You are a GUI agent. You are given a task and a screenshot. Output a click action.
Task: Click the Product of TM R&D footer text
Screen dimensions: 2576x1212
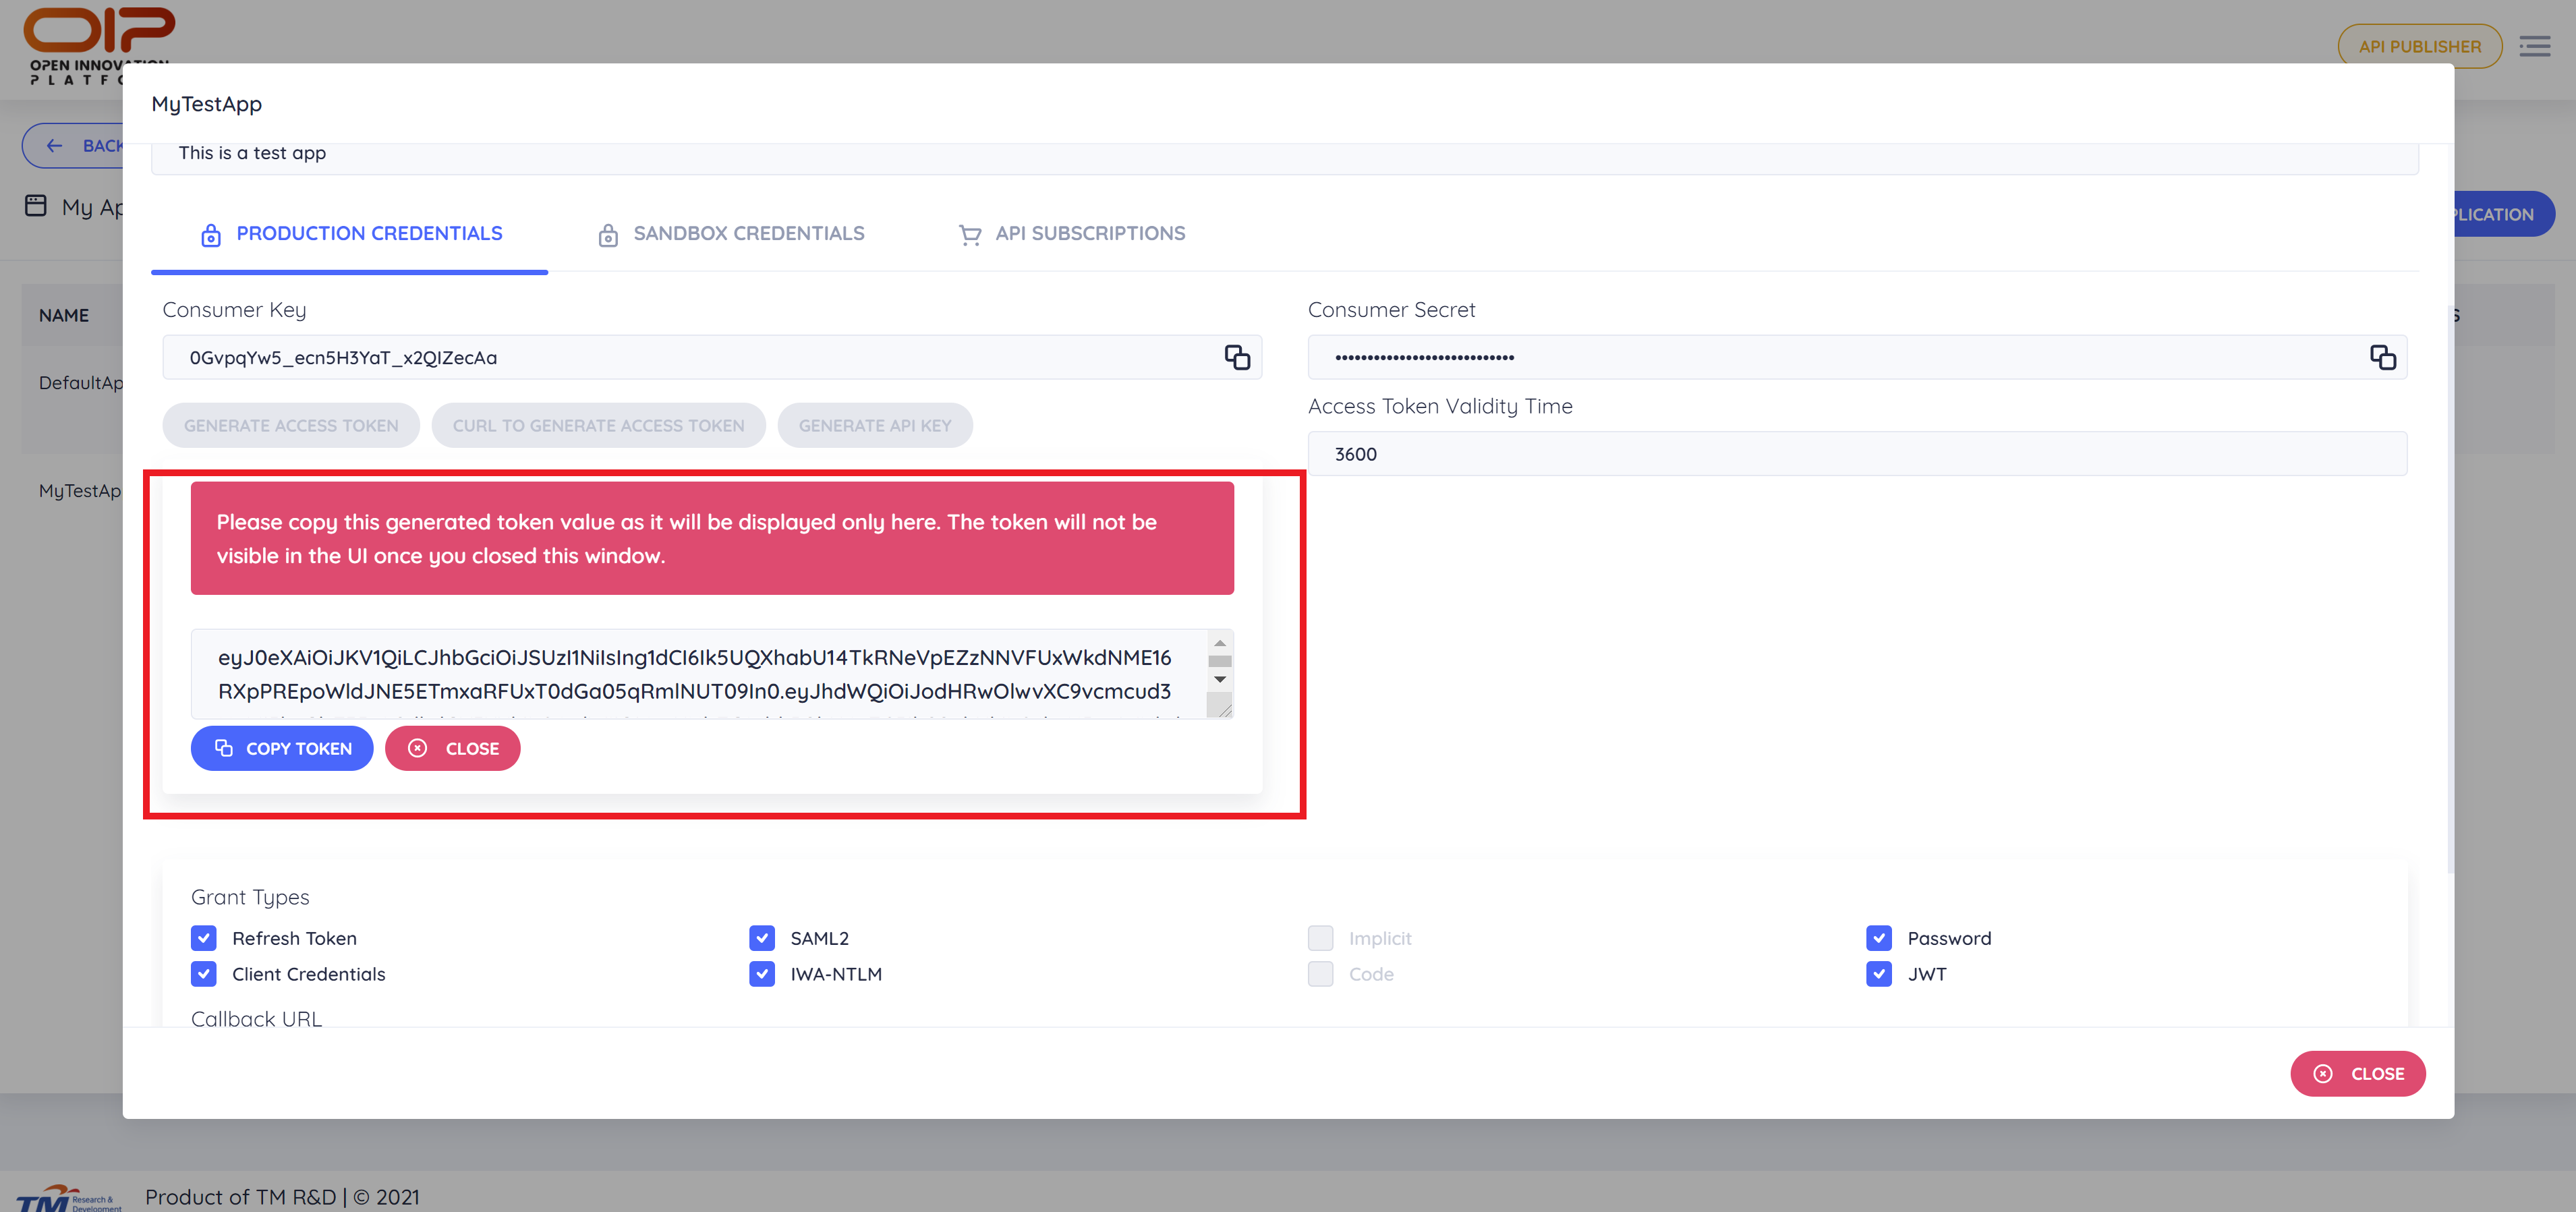[x=282, y=1197]
